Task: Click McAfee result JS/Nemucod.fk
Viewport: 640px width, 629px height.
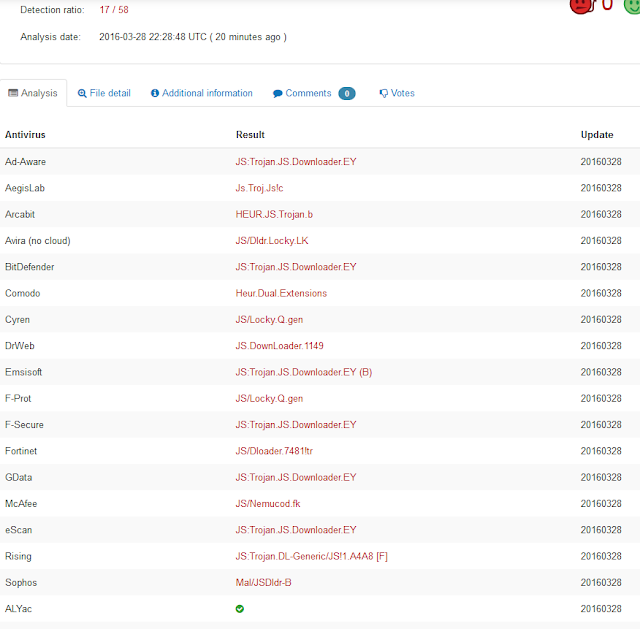Action: tap(268, 504)
